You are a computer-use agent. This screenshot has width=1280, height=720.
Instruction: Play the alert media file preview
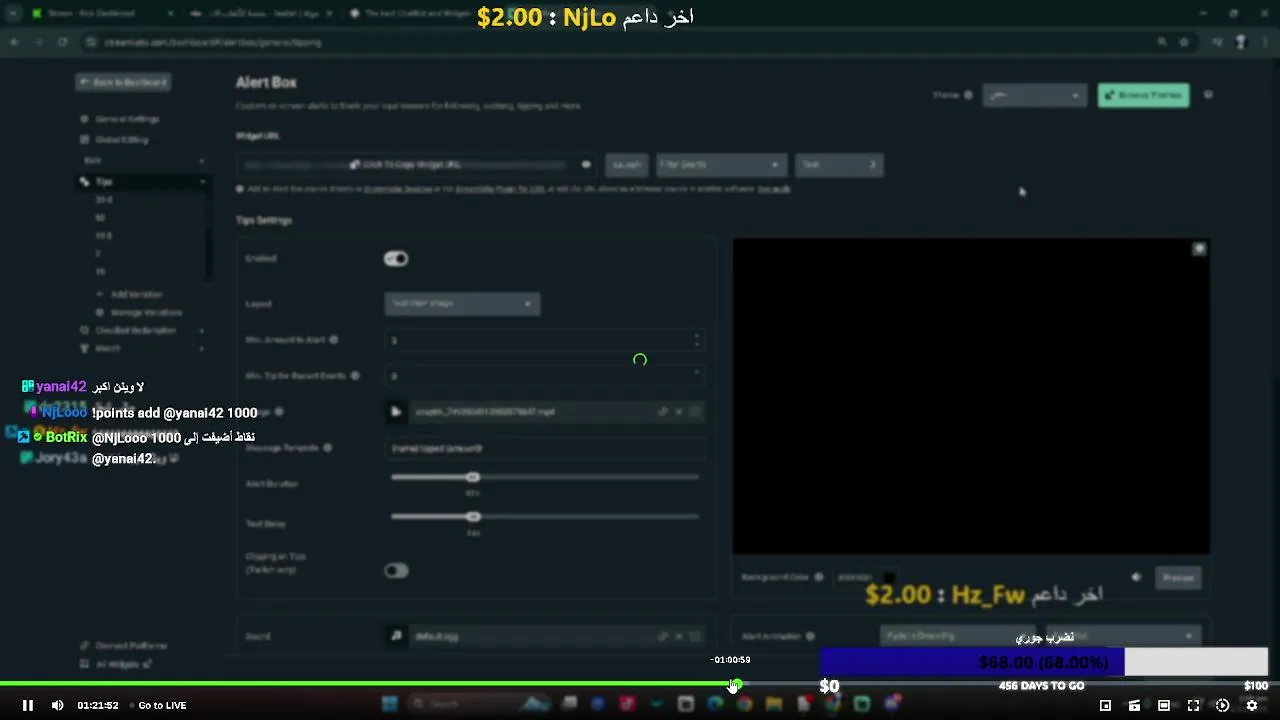[x=396, y=411]
